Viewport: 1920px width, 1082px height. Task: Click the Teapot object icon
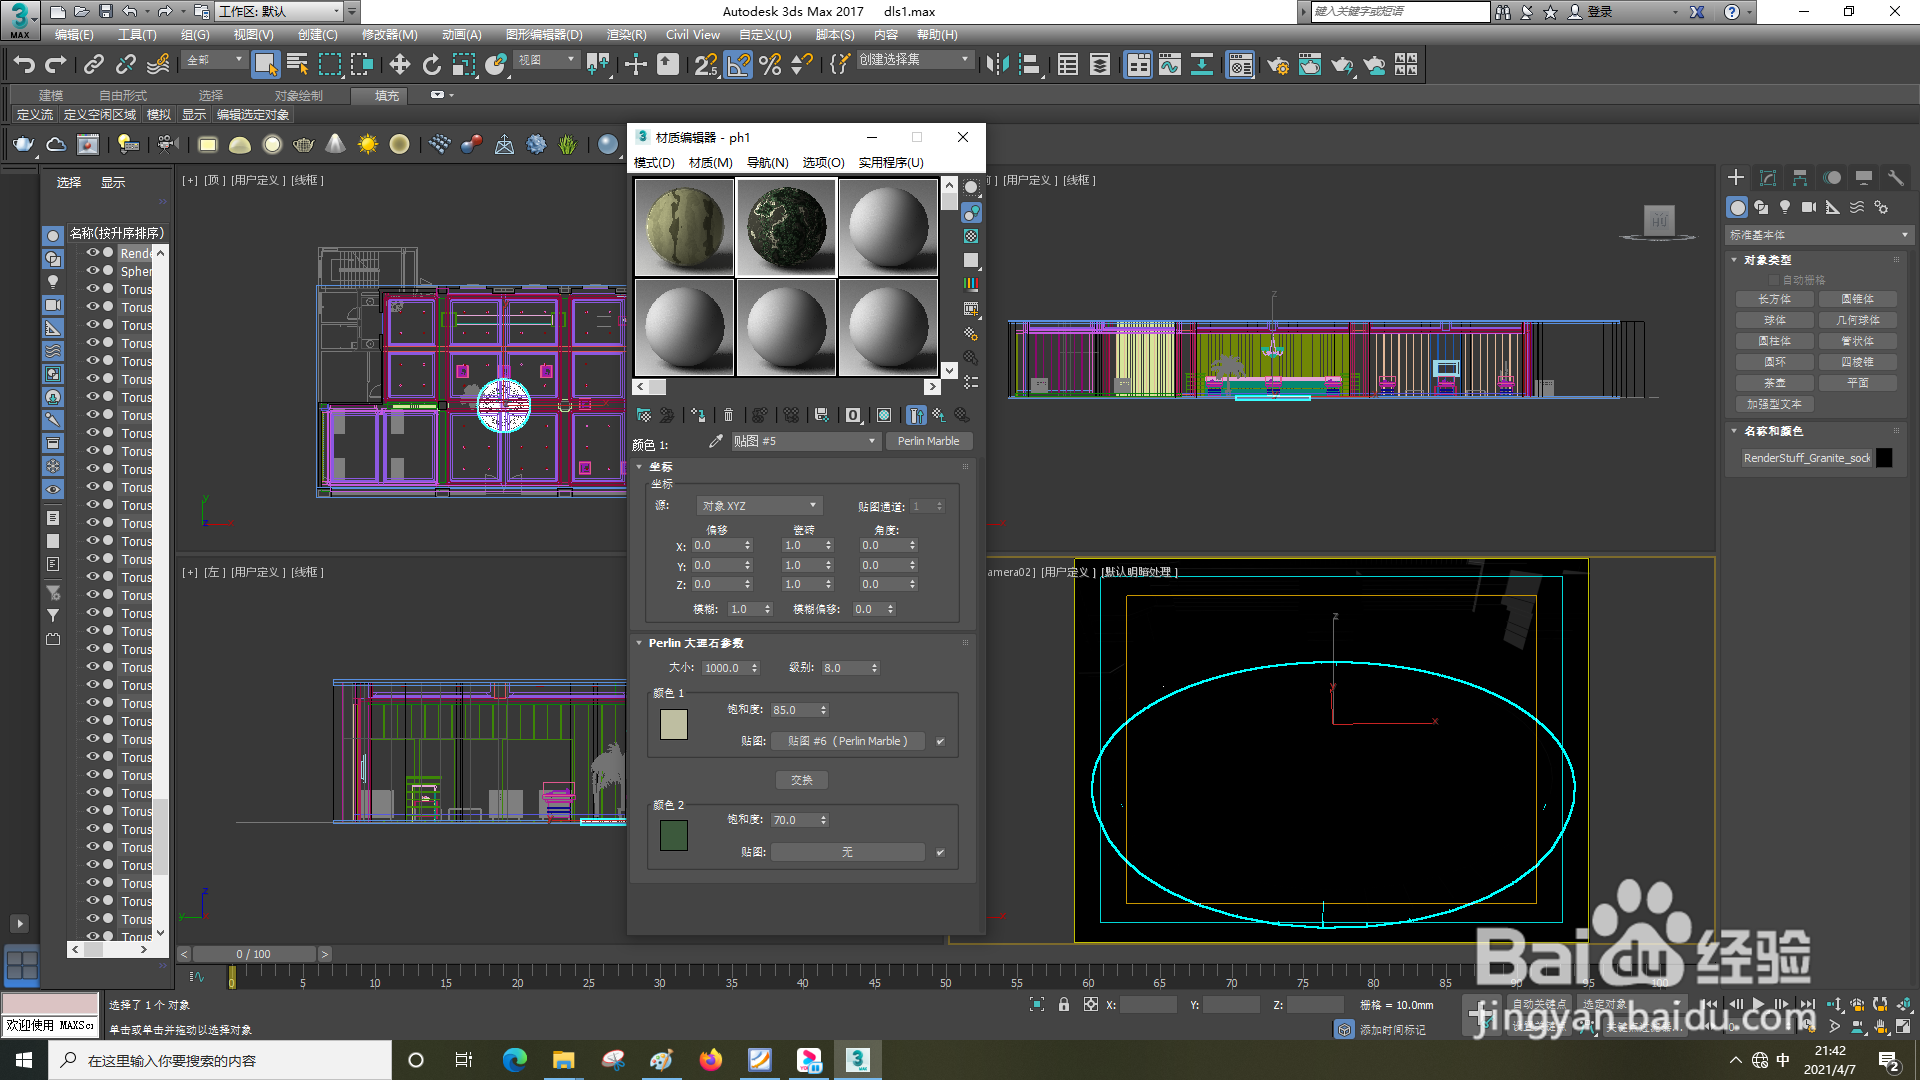click(x=23, y=145)
